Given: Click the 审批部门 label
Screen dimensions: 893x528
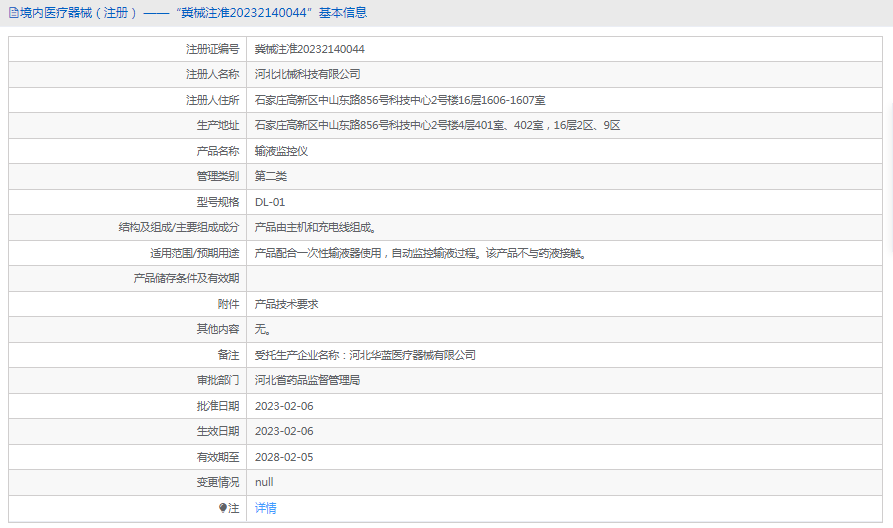Looking at the screenshot, I should pyautogui.click(x=218, y=380).
